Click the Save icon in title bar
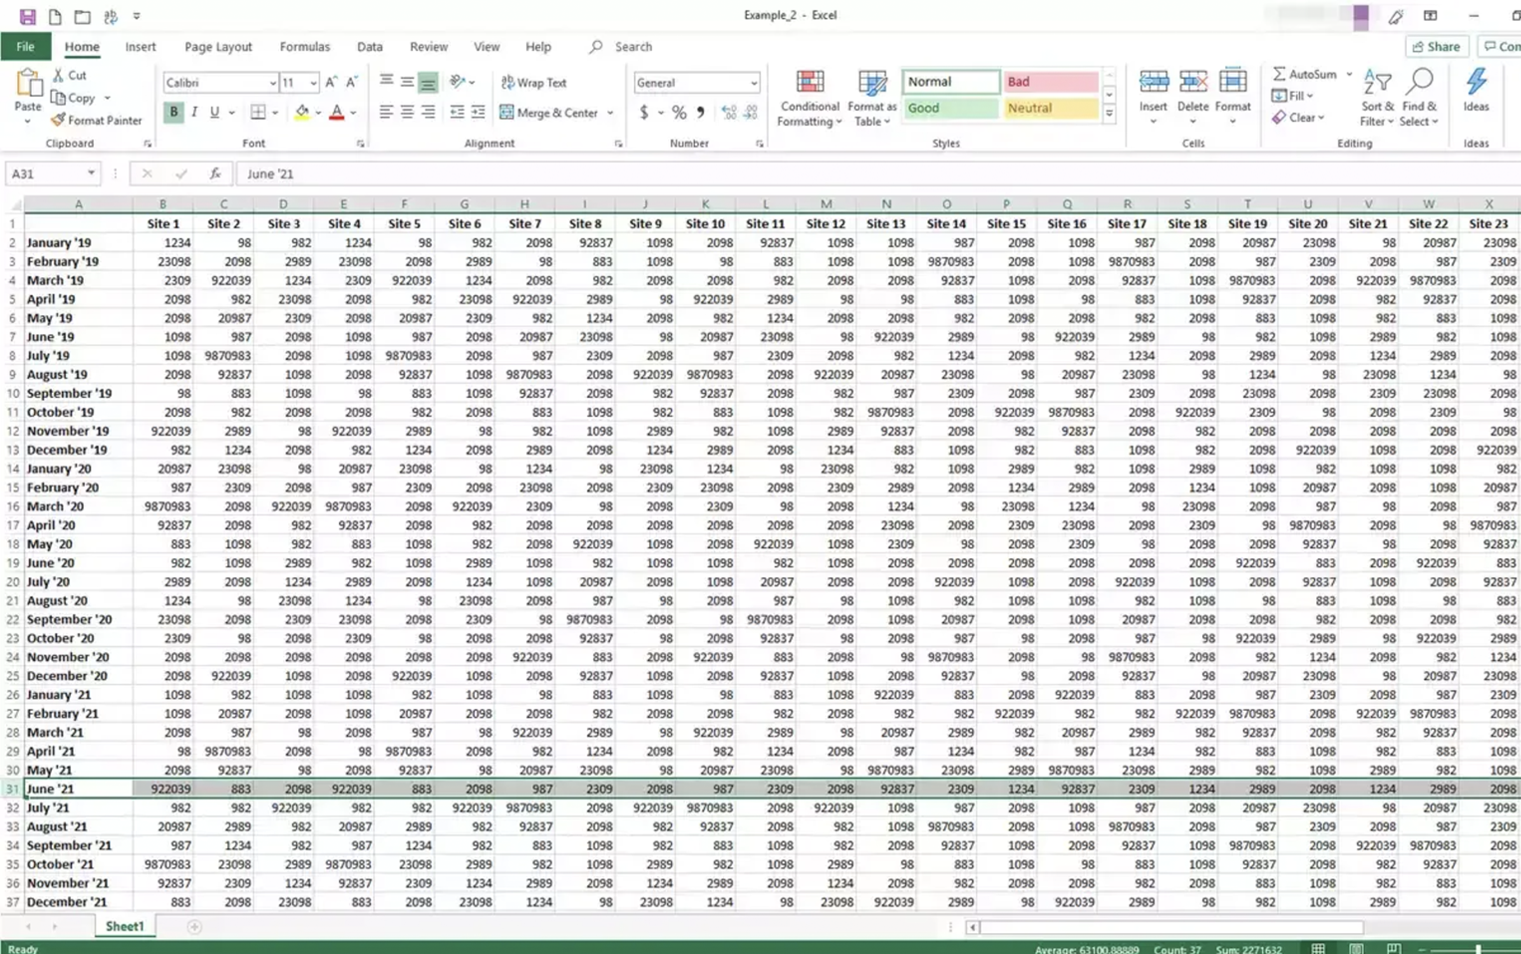Image resolution: width=1521 pixels, height=954 pixels. tap(27, 16)
